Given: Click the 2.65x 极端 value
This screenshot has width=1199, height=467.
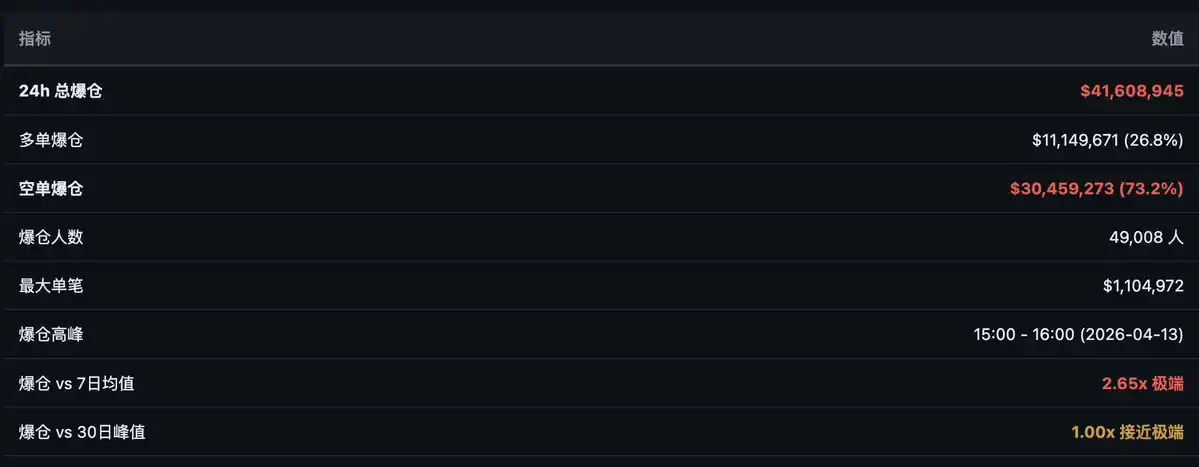Looking at the screenshot, I should coord(1142,384).
